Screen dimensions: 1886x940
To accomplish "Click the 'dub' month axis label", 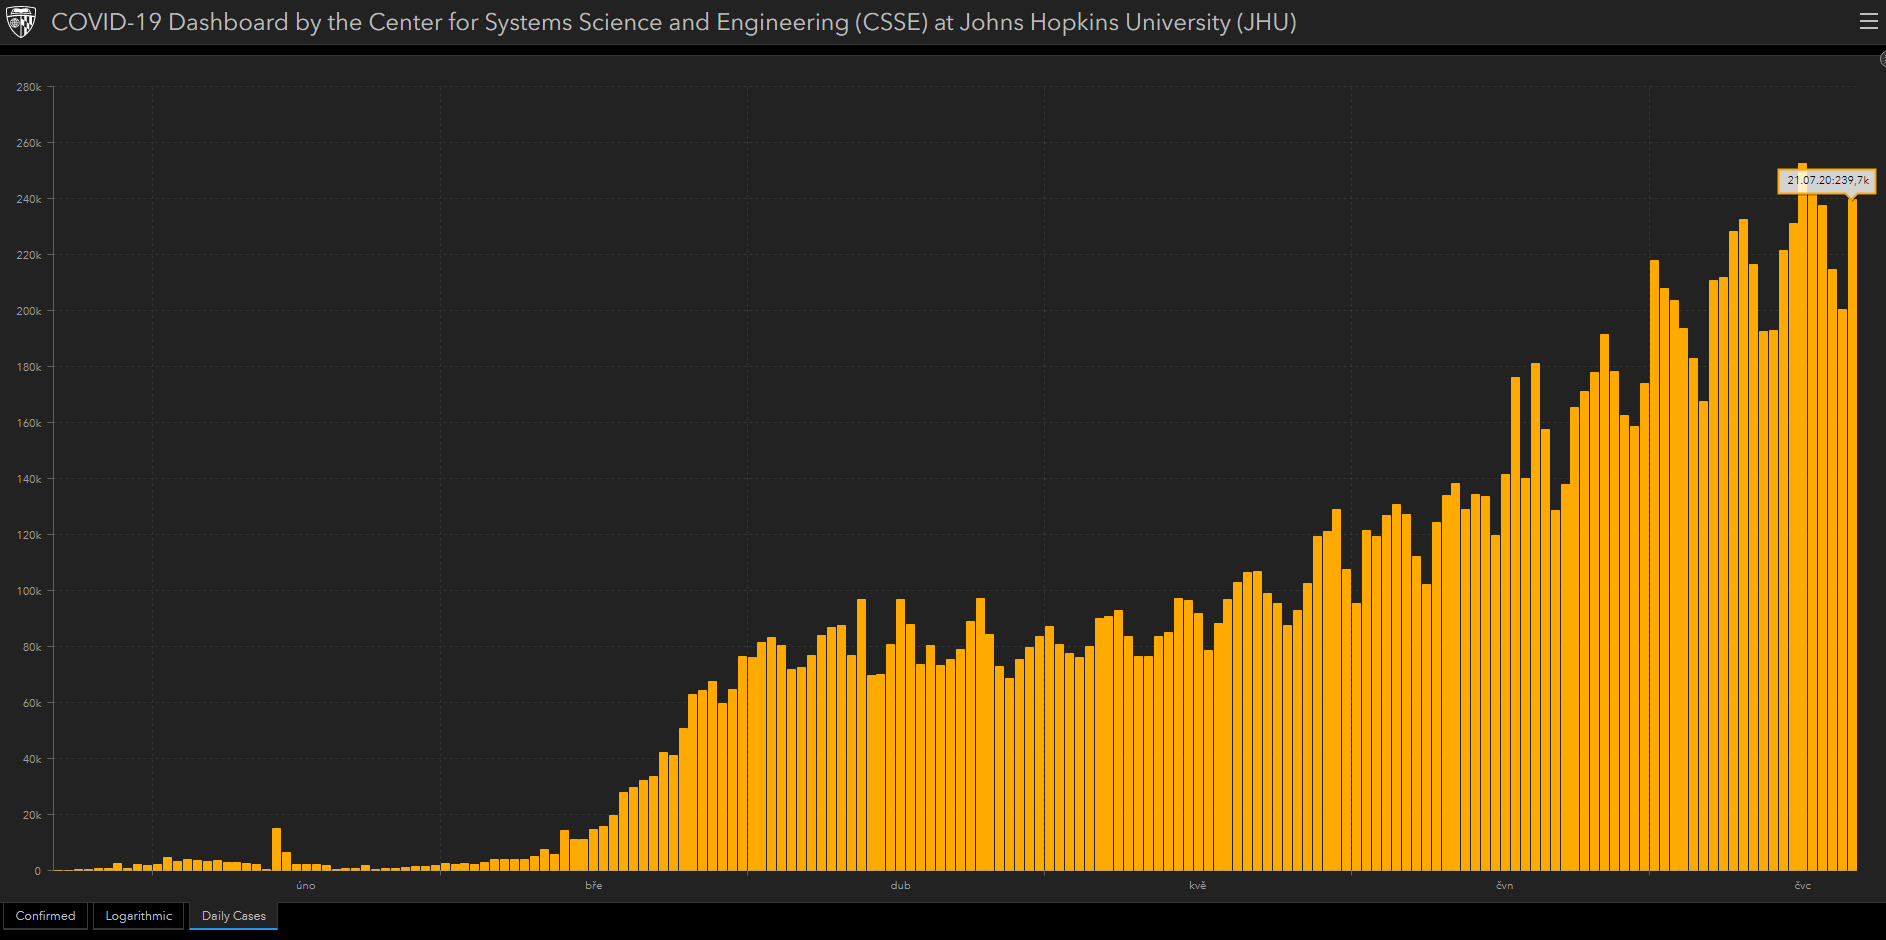I will pos(901,886).
